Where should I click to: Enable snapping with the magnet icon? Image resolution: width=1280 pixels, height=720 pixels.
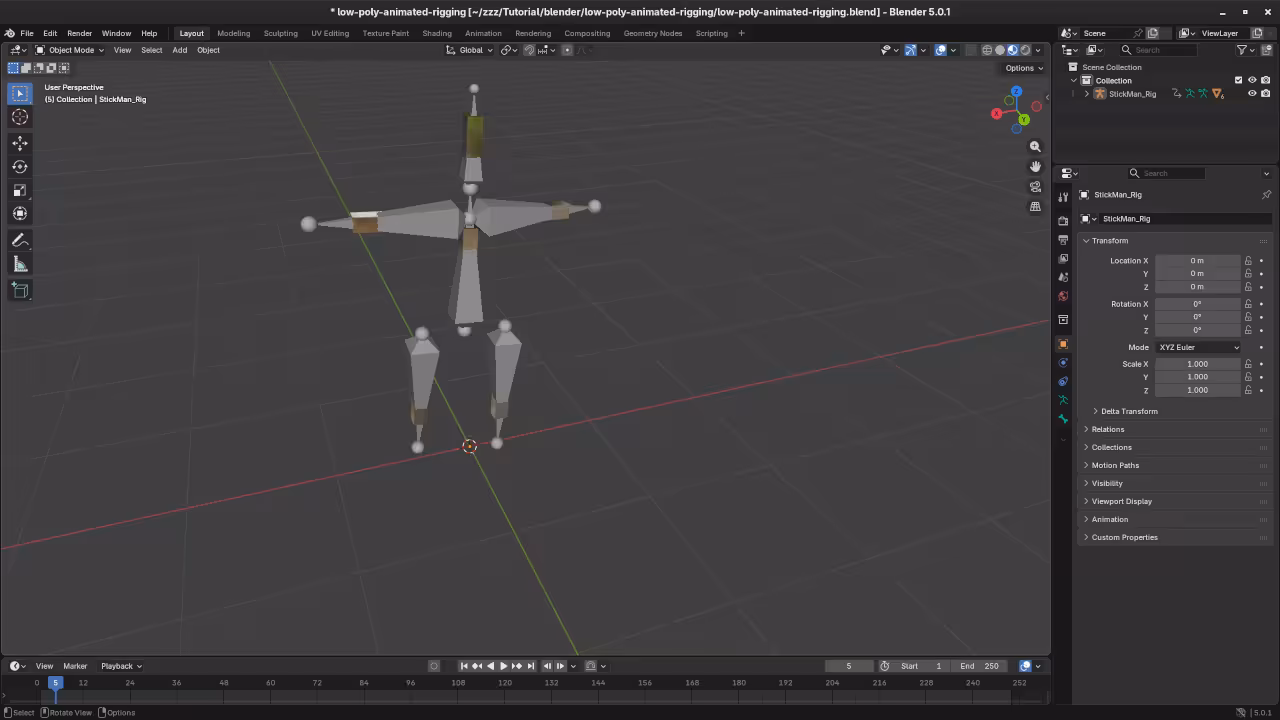coord(528,50)
